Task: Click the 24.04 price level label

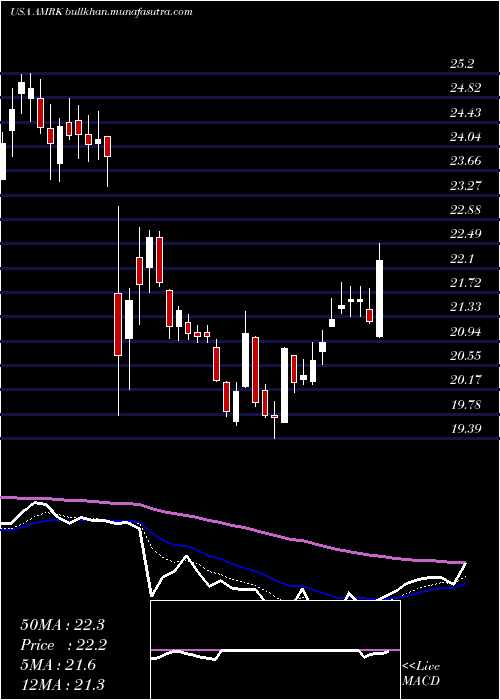Action: click(x=465, y=137)
